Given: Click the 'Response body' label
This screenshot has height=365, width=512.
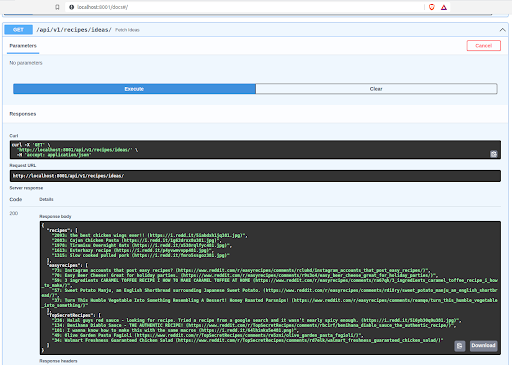Looking at the screenshot, I should point(55,216).
